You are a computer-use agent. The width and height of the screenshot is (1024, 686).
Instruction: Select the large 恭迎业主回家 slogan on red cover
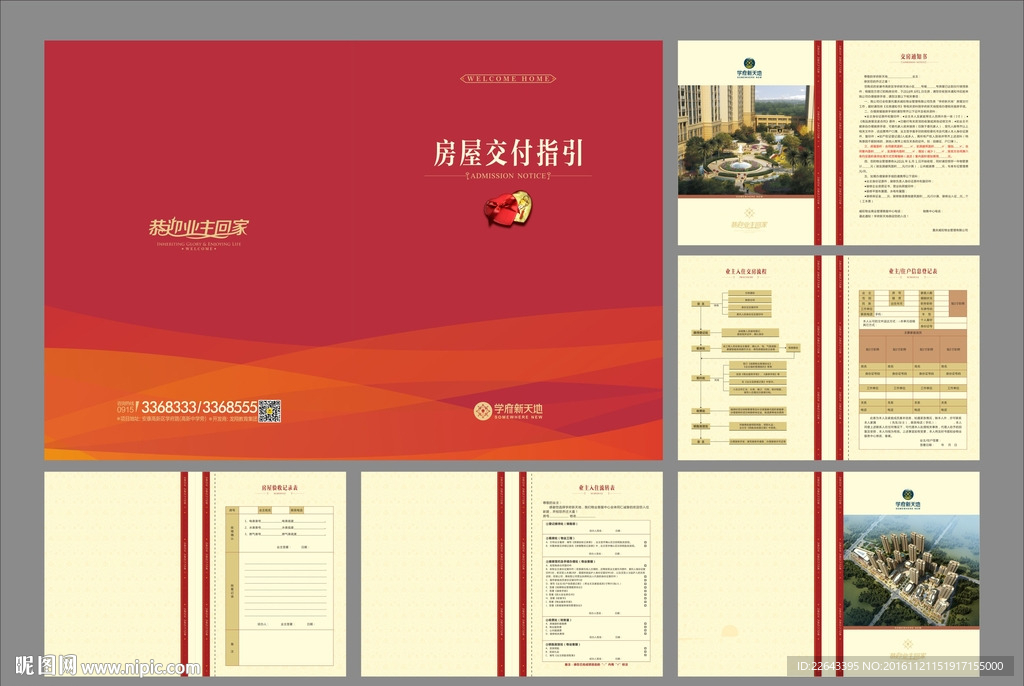coord(199,227)
